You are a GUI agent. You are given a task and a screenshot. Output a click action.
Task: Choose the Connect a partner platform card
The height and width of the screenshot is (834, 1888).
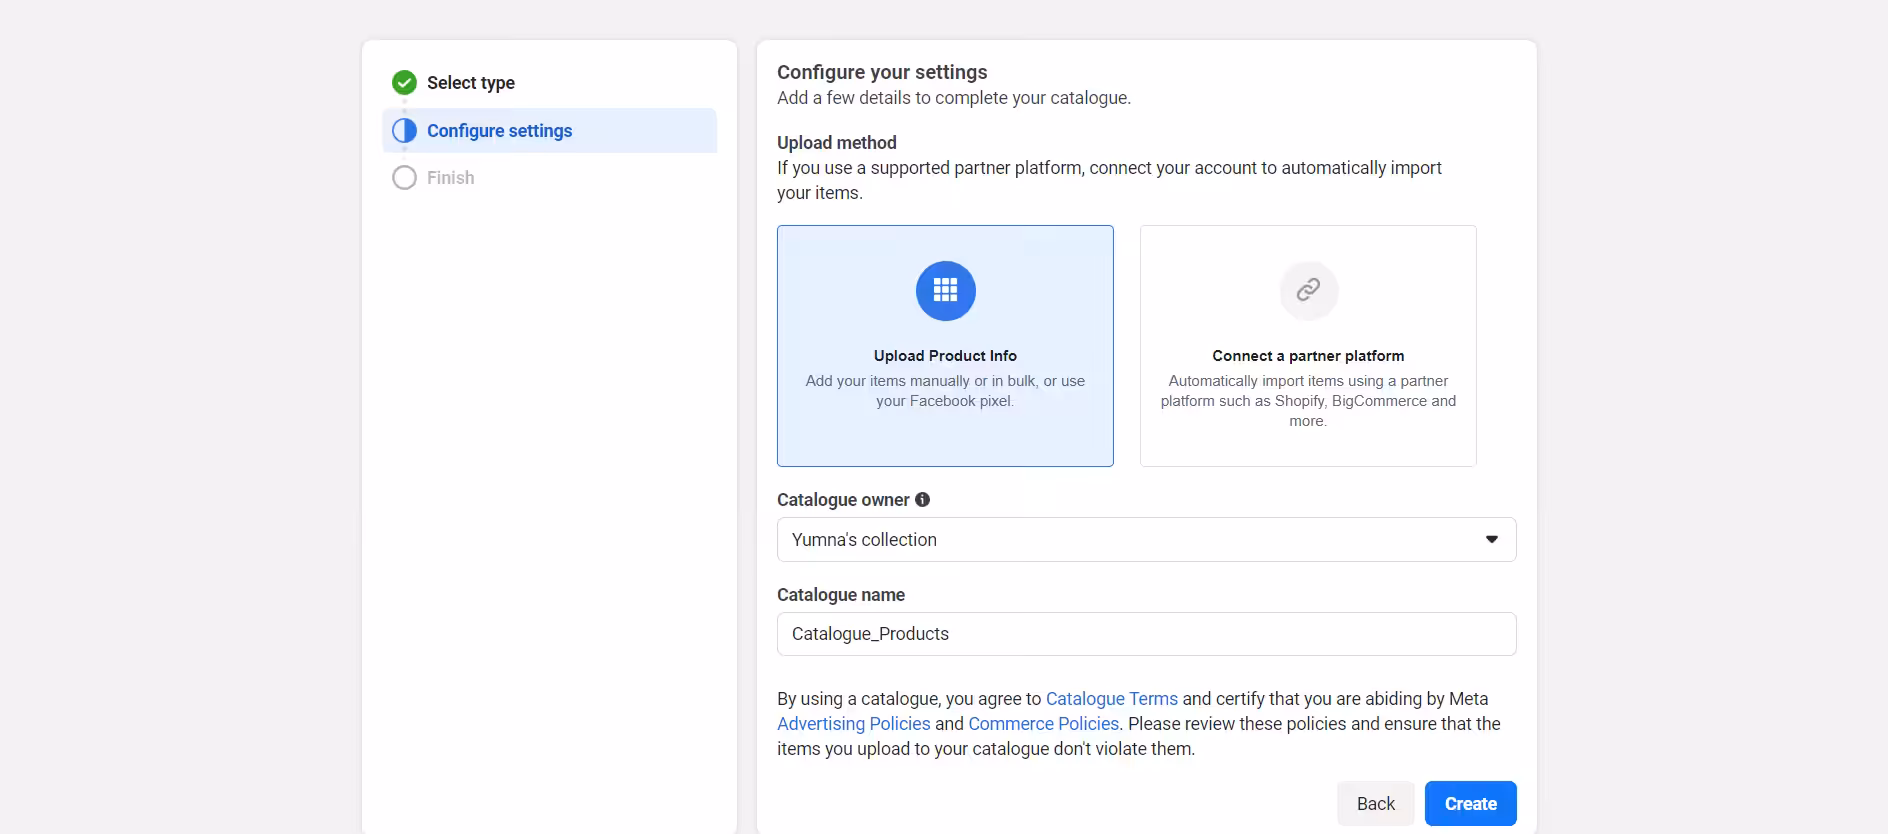tap(1308, 346)
